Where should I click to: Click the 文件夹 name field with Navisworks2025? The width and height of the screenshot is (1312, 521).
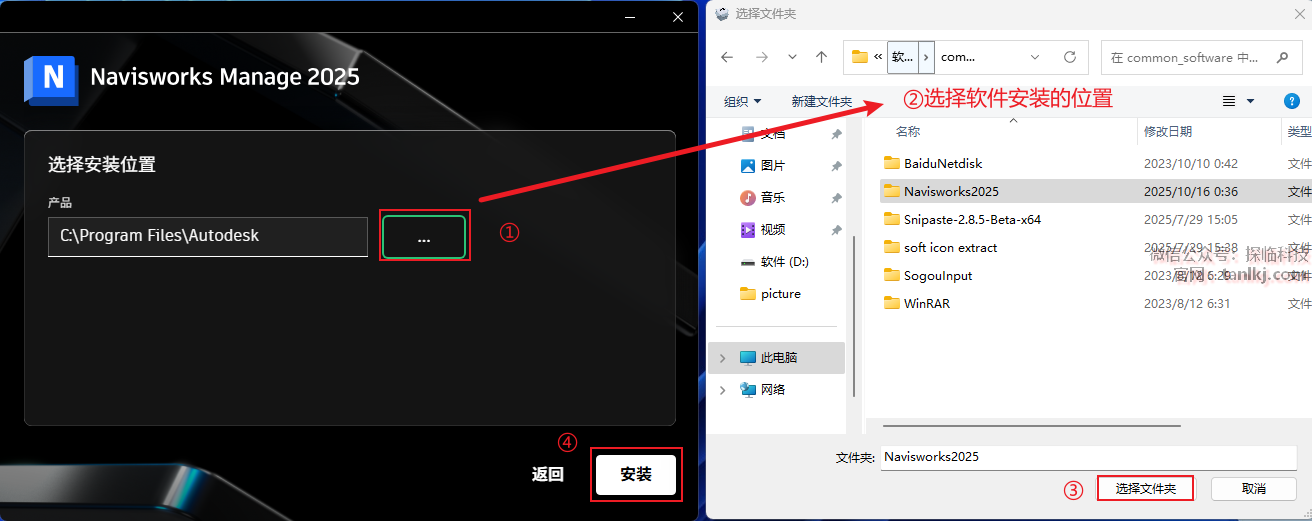pyautogui.click(x=1089, y=456)
